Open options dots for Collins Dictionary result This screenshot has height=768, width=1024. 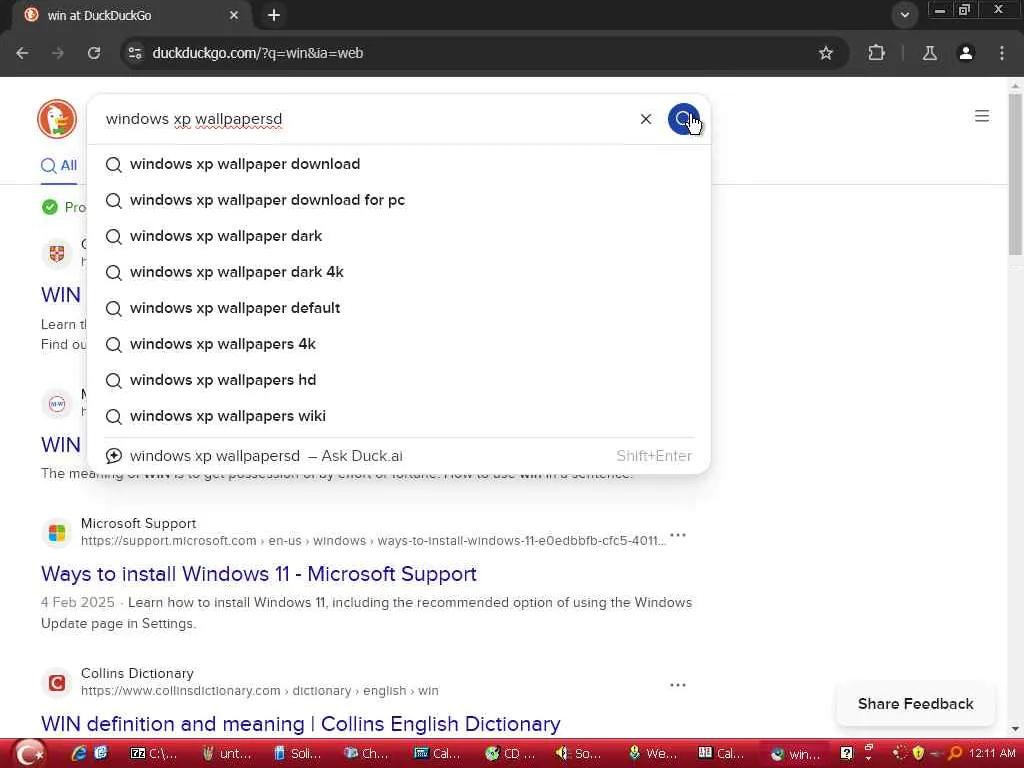tap(678, 685)
